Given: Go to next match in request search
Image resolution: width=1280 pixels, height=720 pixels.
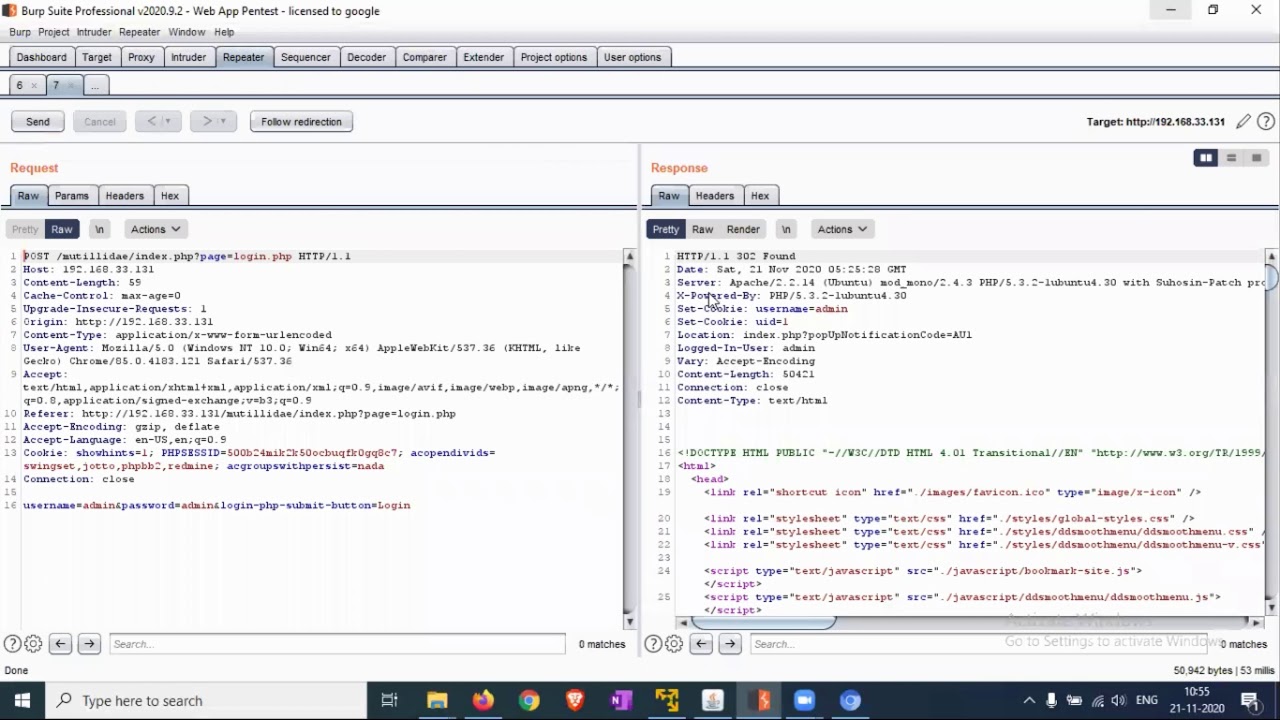Looking at the screenshot, I should pyautogui.click(x=89, y=644).
